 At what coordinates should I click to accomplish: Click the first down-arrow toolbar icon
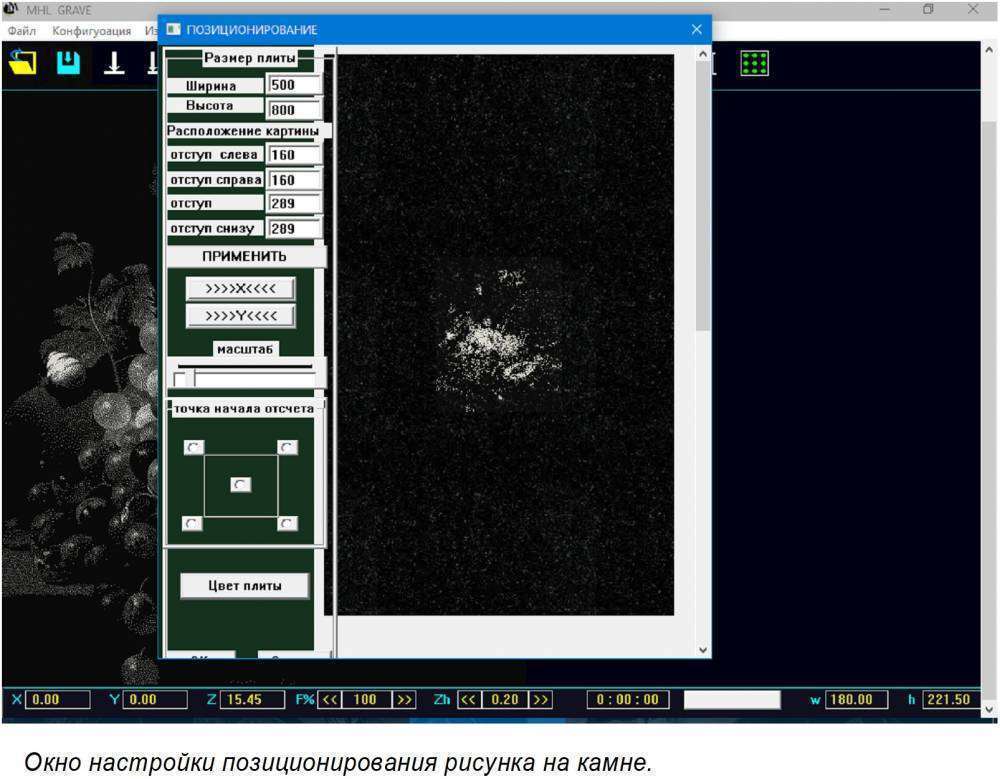[116, 62]
